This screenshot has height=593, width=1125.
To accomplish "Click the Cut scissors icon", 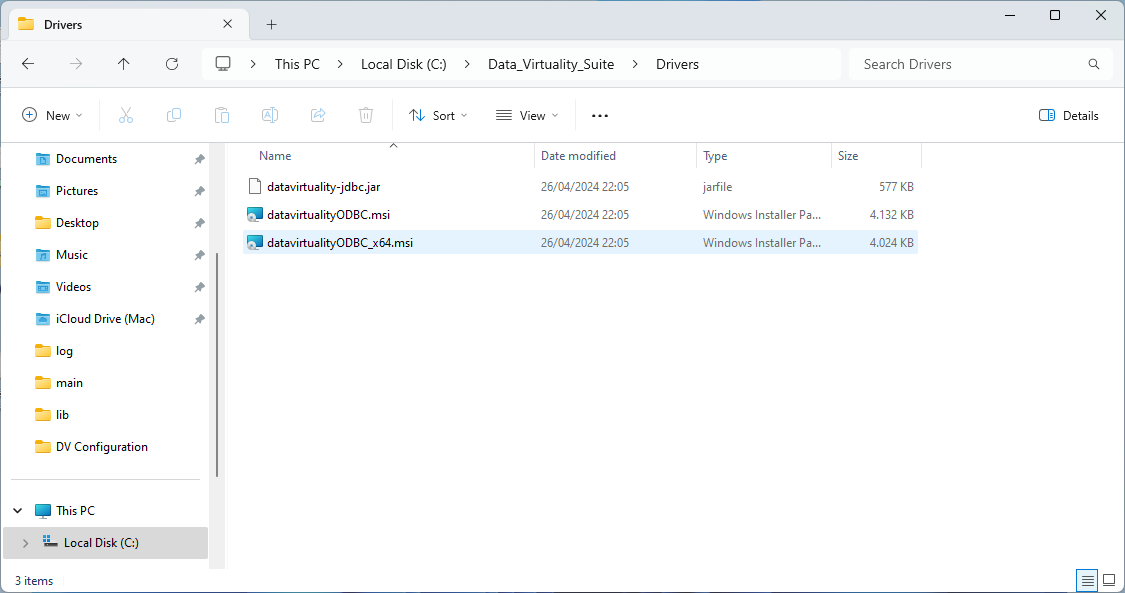I will click(126, 116).
